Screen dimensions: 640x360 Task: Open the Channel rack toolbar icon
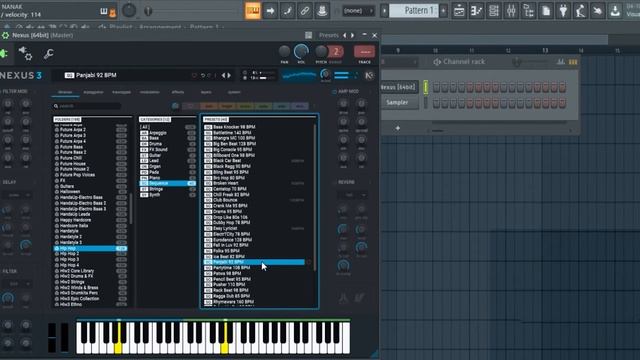(493, 11)
